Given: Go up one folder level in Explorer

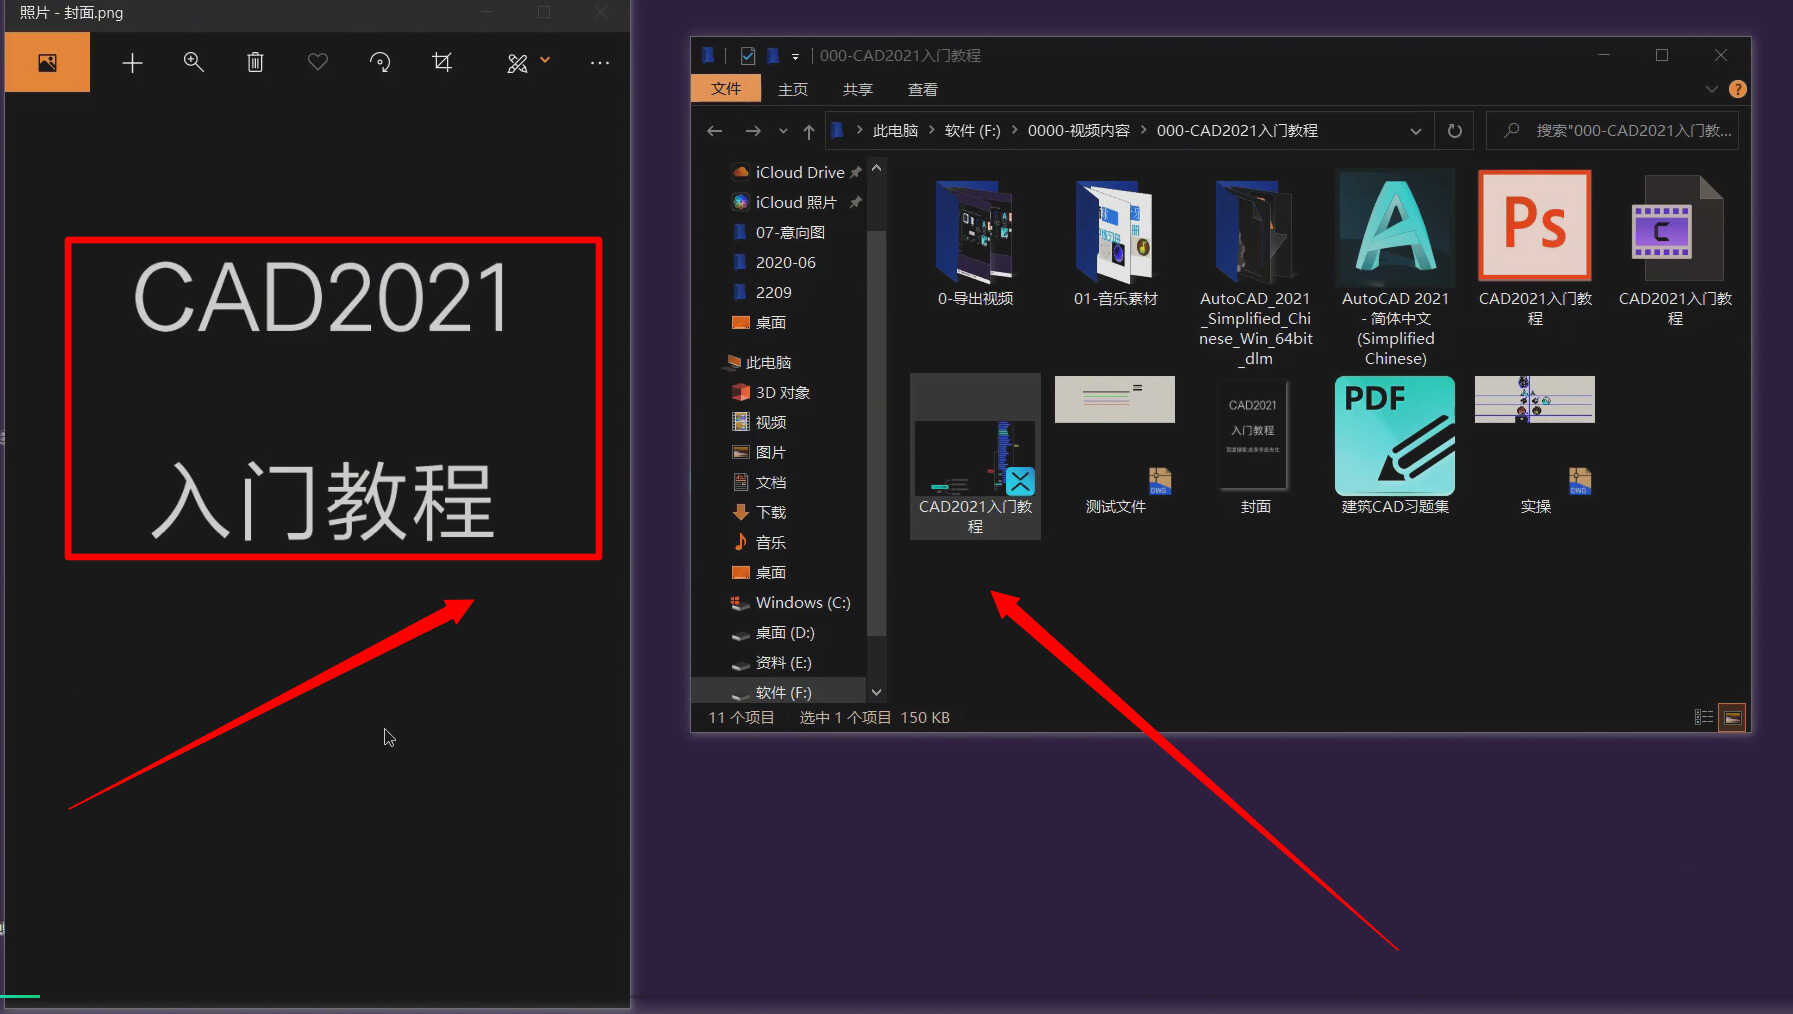Looking at the screenshot, I should 808,131.
